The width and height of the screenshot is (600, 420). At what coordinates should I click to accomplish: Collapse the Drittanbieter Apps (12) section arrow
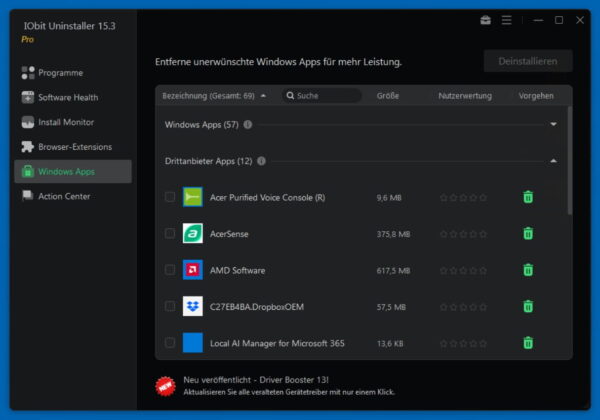point(553,161)
